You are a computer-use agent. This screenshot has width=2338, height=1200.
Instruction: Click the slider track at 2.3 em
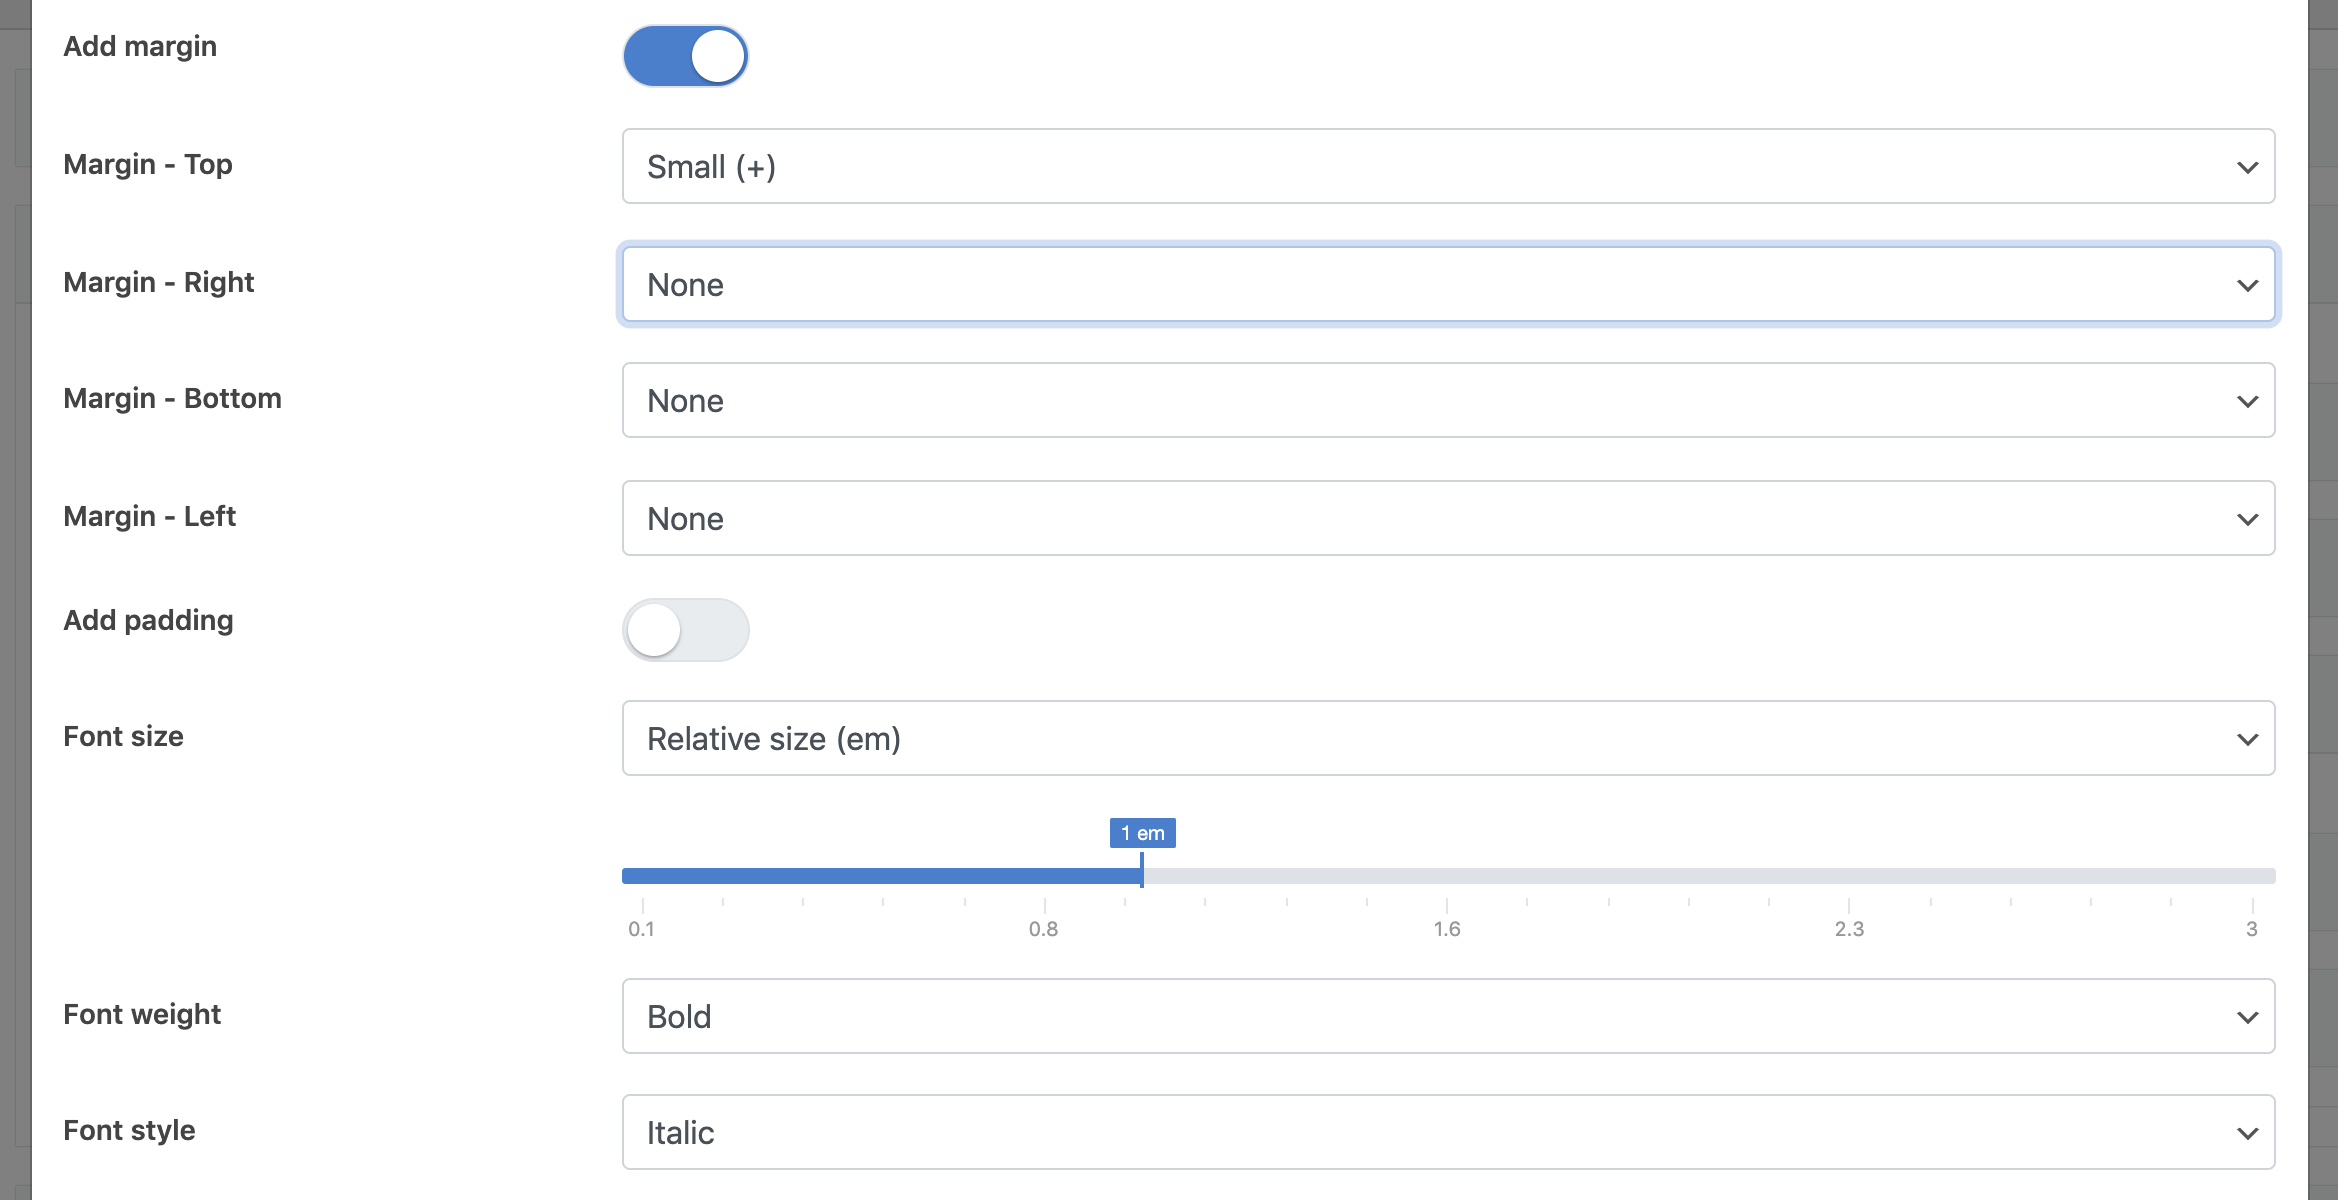point(1849,876)
